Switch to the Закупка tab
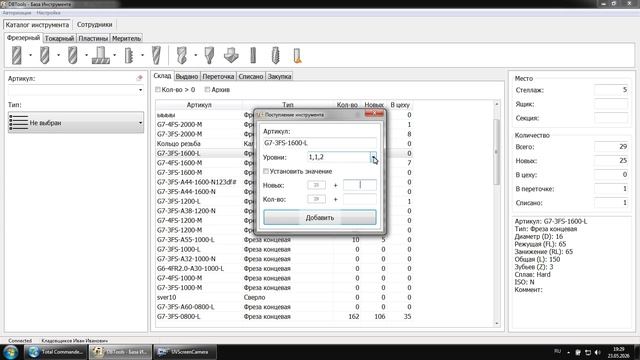The image size is (640, 360). pos(279,76)
